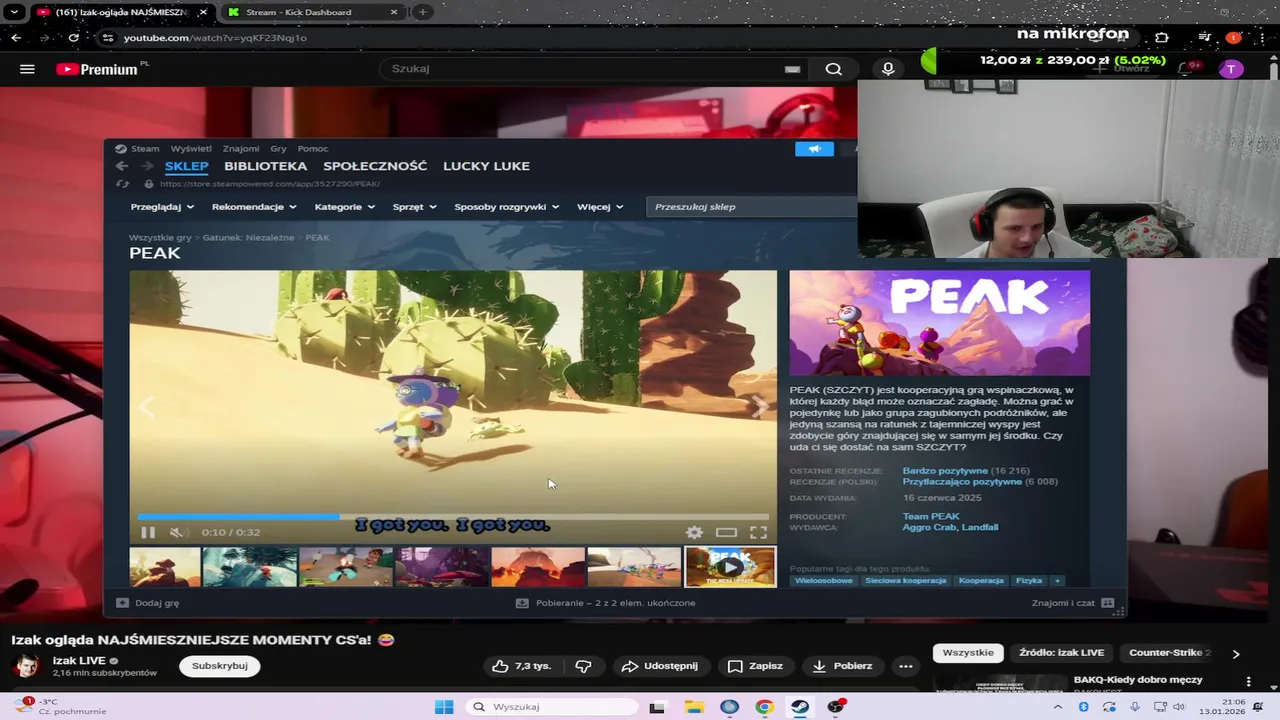
Task: Expand the Przeglądaj dropdown in Steam
Action: coord(161,207)
